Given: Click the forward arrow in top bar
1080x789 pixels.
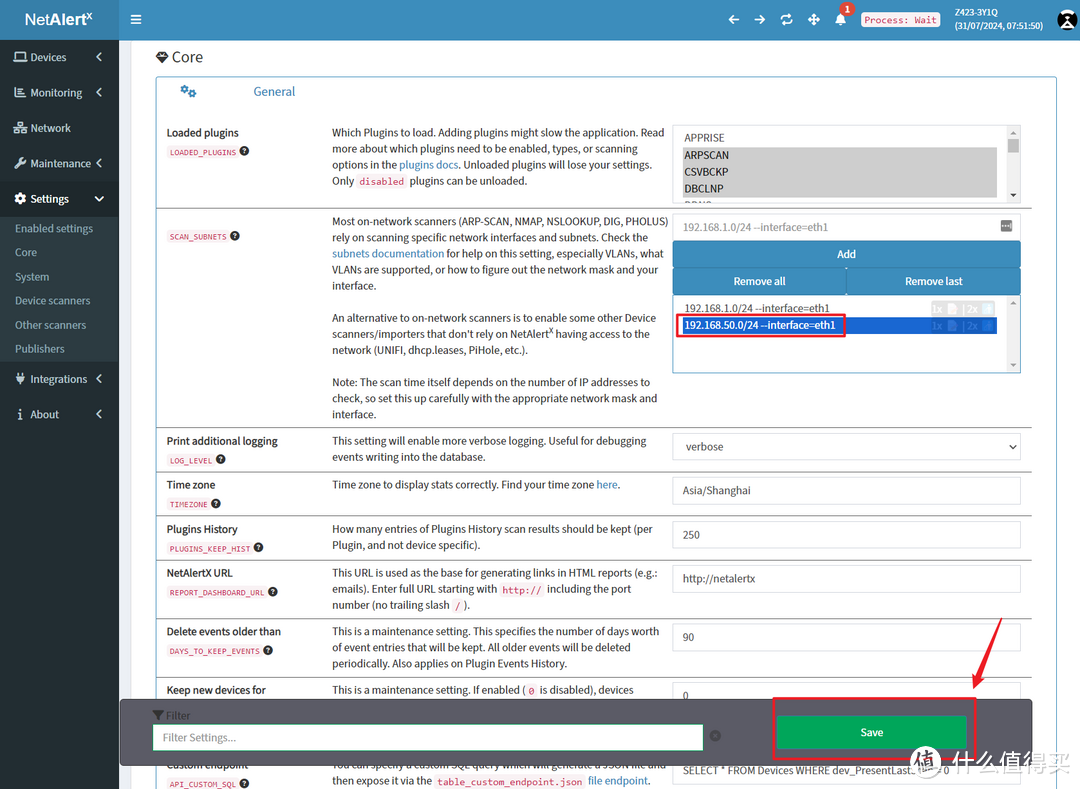Looking at the screenshot, I should [x=760, y=20].
